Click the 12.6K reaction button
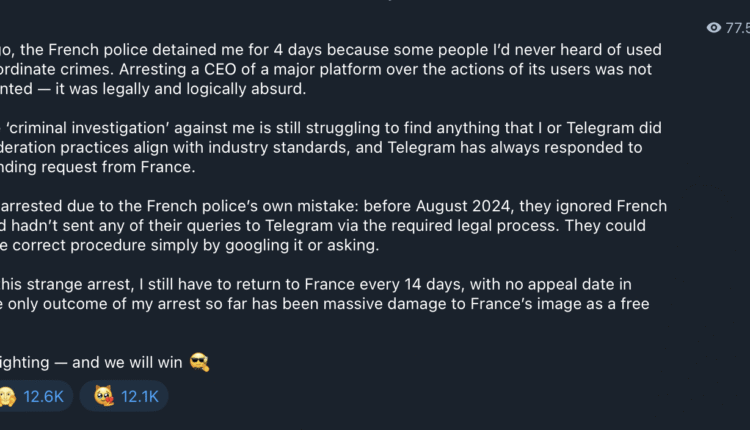The width and height of the screenshot is (750, 430). pos(34,396)
